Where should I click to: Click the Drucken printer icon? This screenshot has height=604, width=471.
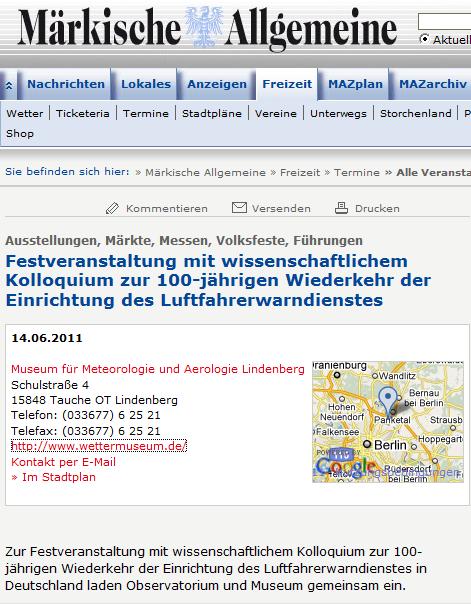(341, 208)
